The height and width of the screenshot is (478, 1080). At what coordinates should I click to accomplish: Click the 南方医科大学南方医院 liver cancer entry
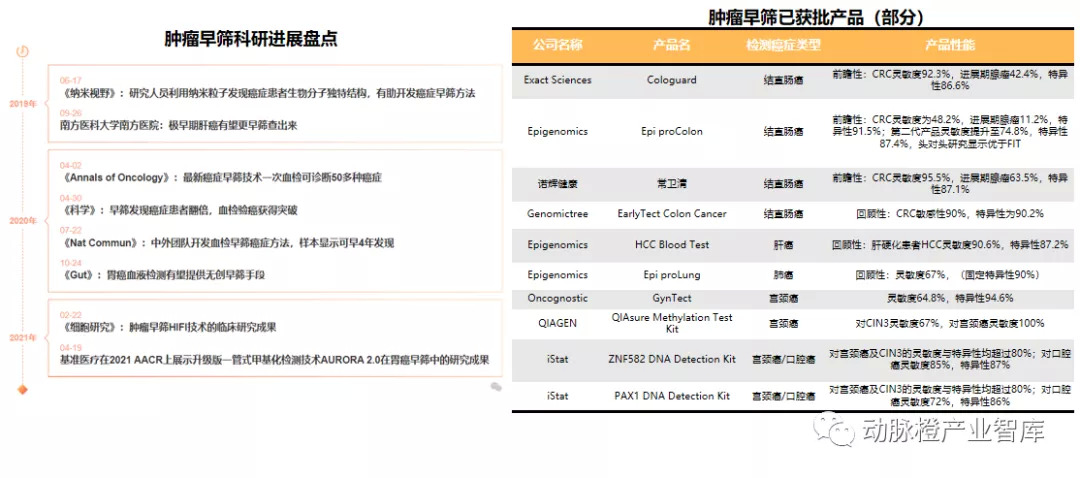click(x=178, y=125)
